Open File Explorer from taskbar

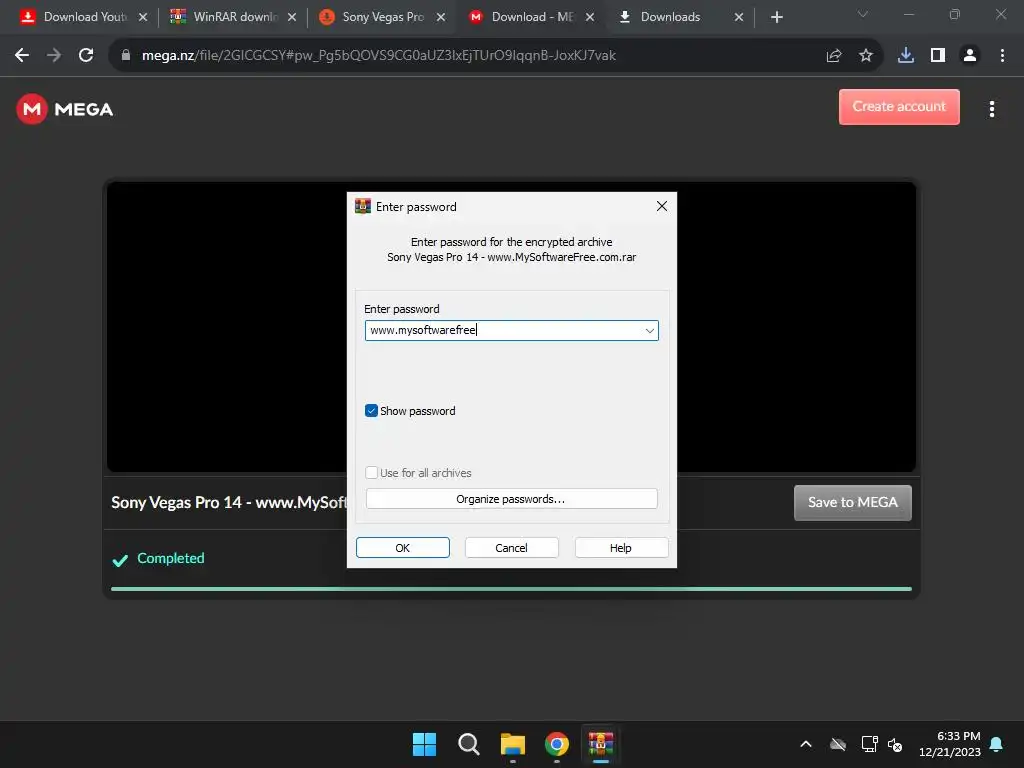click(513, 744)
